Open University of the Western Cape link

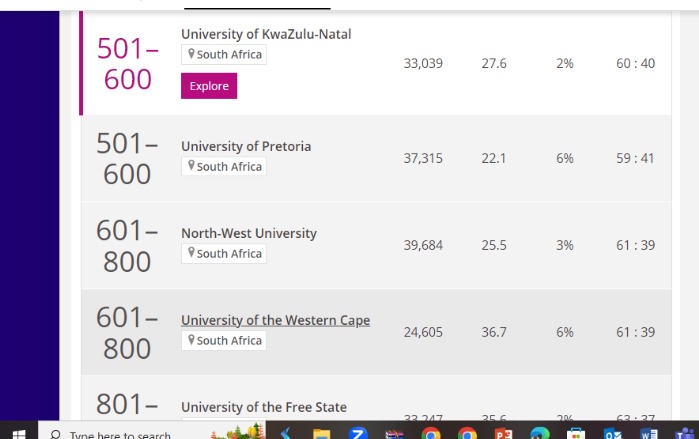275,320
